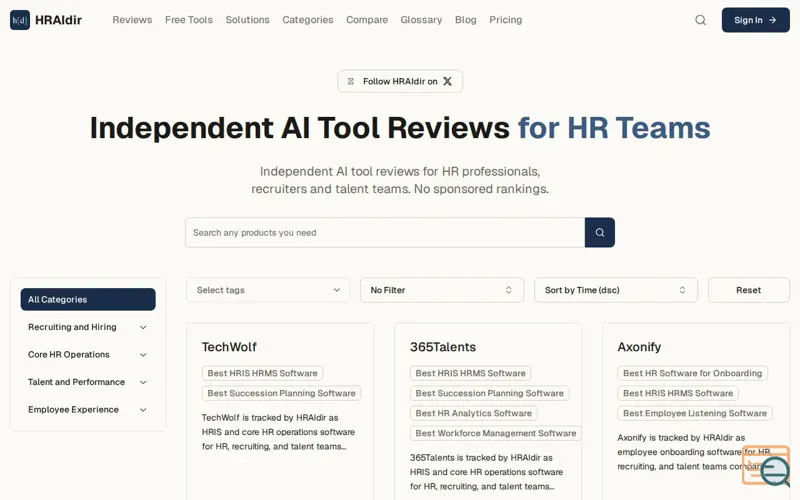Reset all filters with Reset button
This screenshot has height=500, width=800.
click(748, 290)
